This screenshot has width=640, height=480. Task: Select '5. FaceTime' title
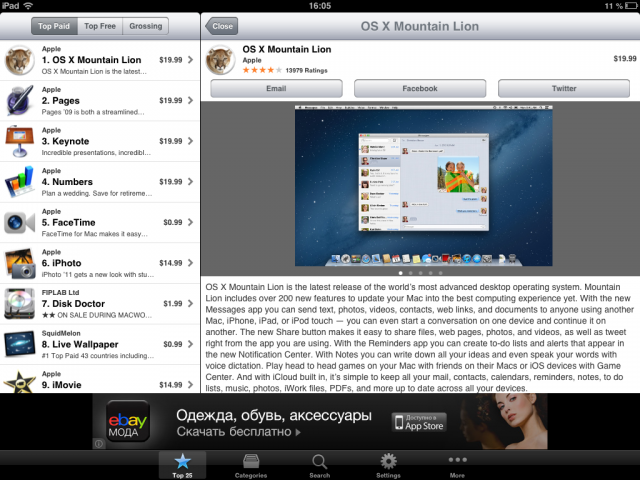(69, 222)
